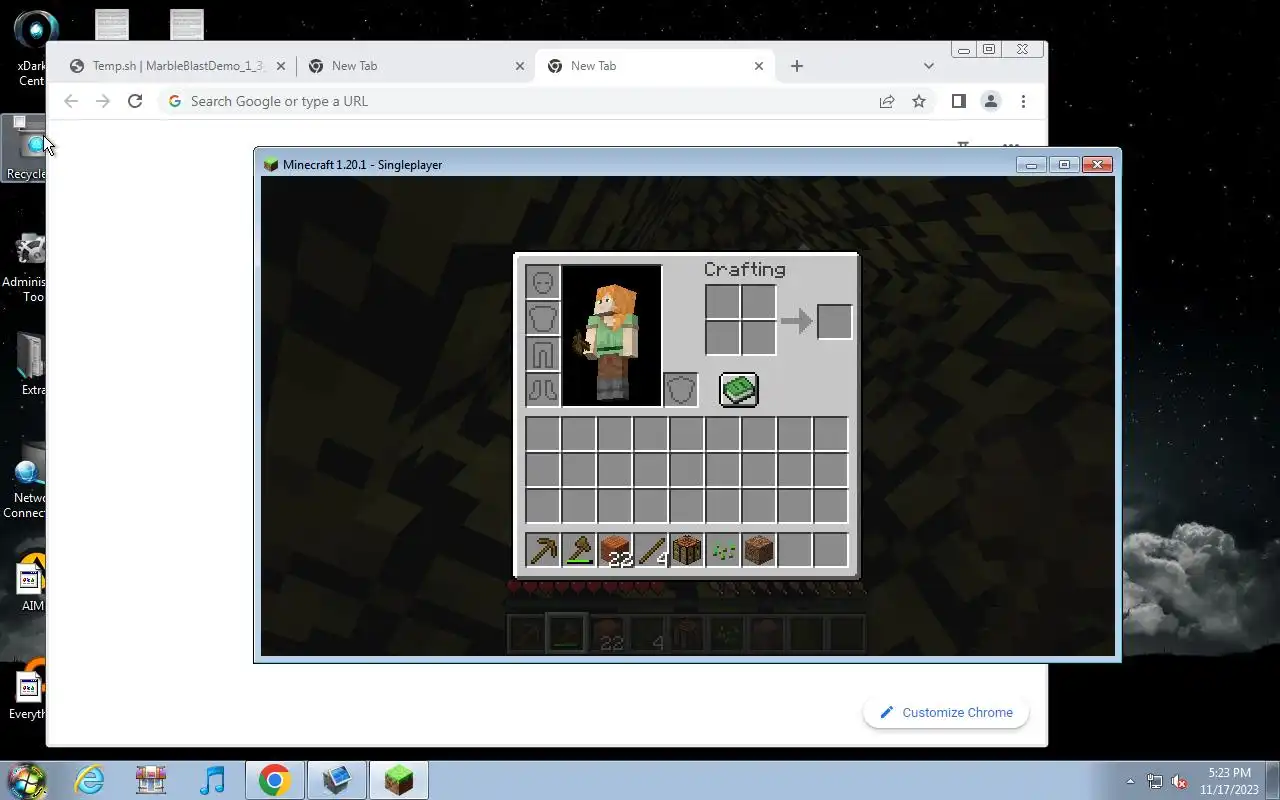Viewport: 1280px width, 800px height.
Task: Reload the Chrome page
Action: click(x=135, y=101)
